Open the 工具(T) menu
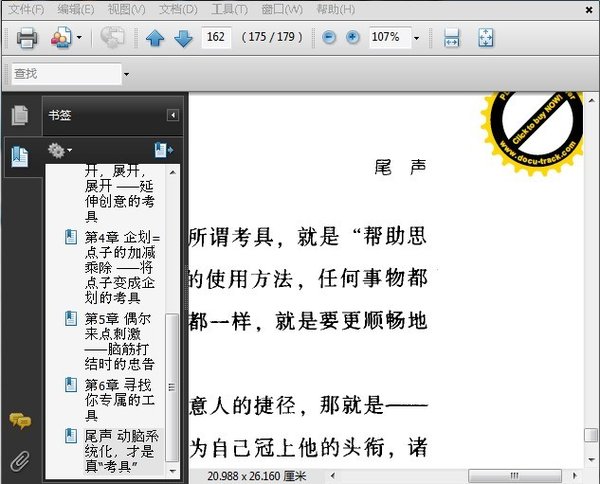Viewport: 600px width, 484px height. click(230, 9)
